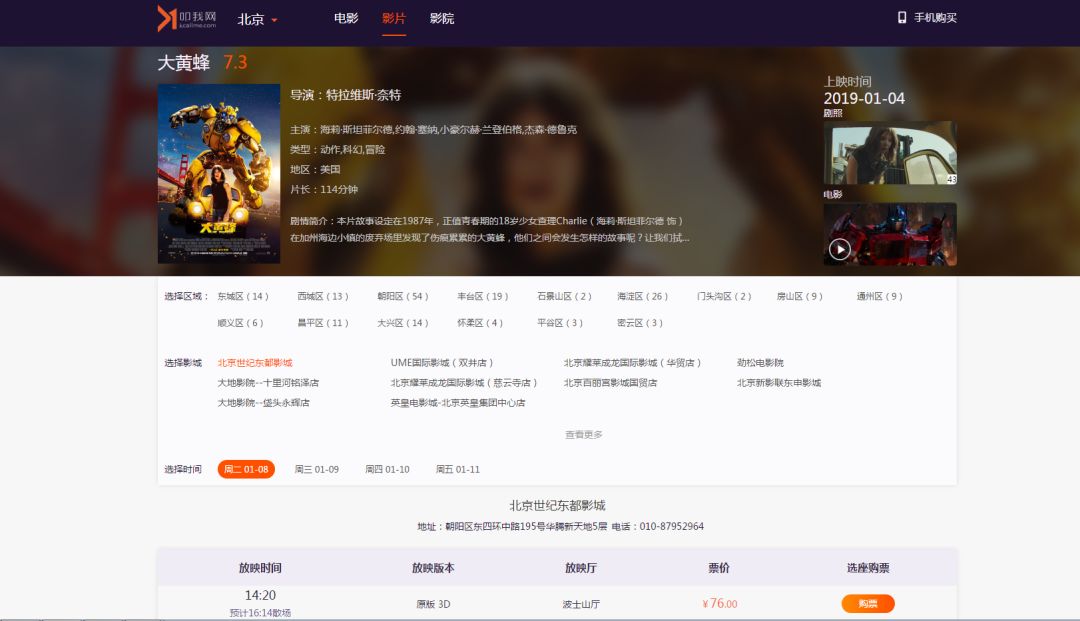Open the 北京 city selector dropdown
This screenshot has height=621, width=1080.
(255, 17)
